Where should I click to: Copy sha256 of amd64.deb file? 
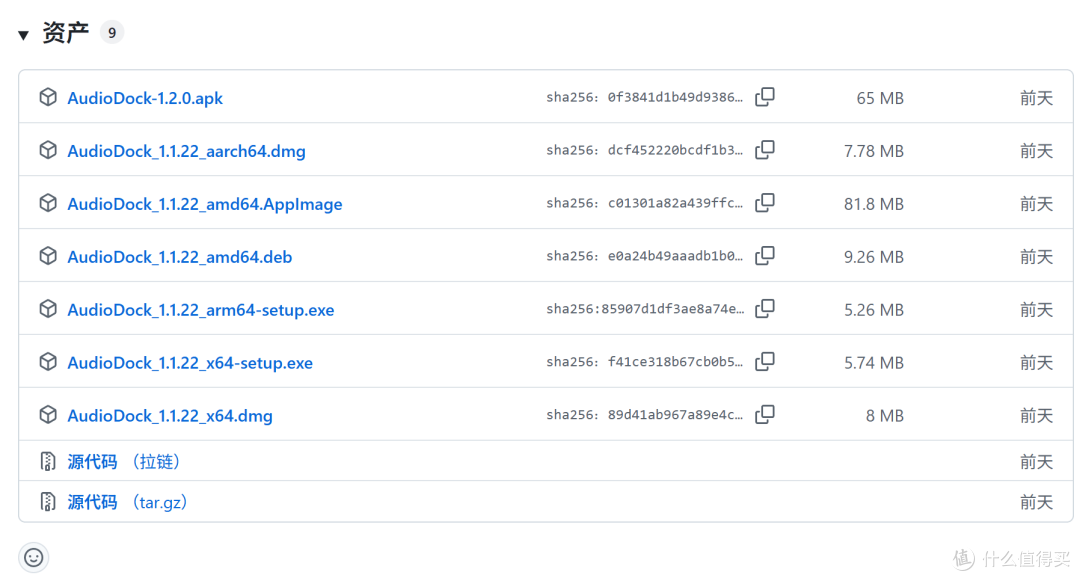(x=765, y=256)
